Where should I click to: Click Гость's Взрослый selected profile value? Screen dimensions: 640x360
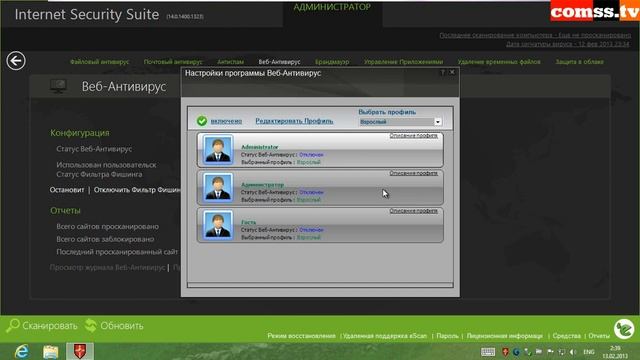[x=309, y=238]
